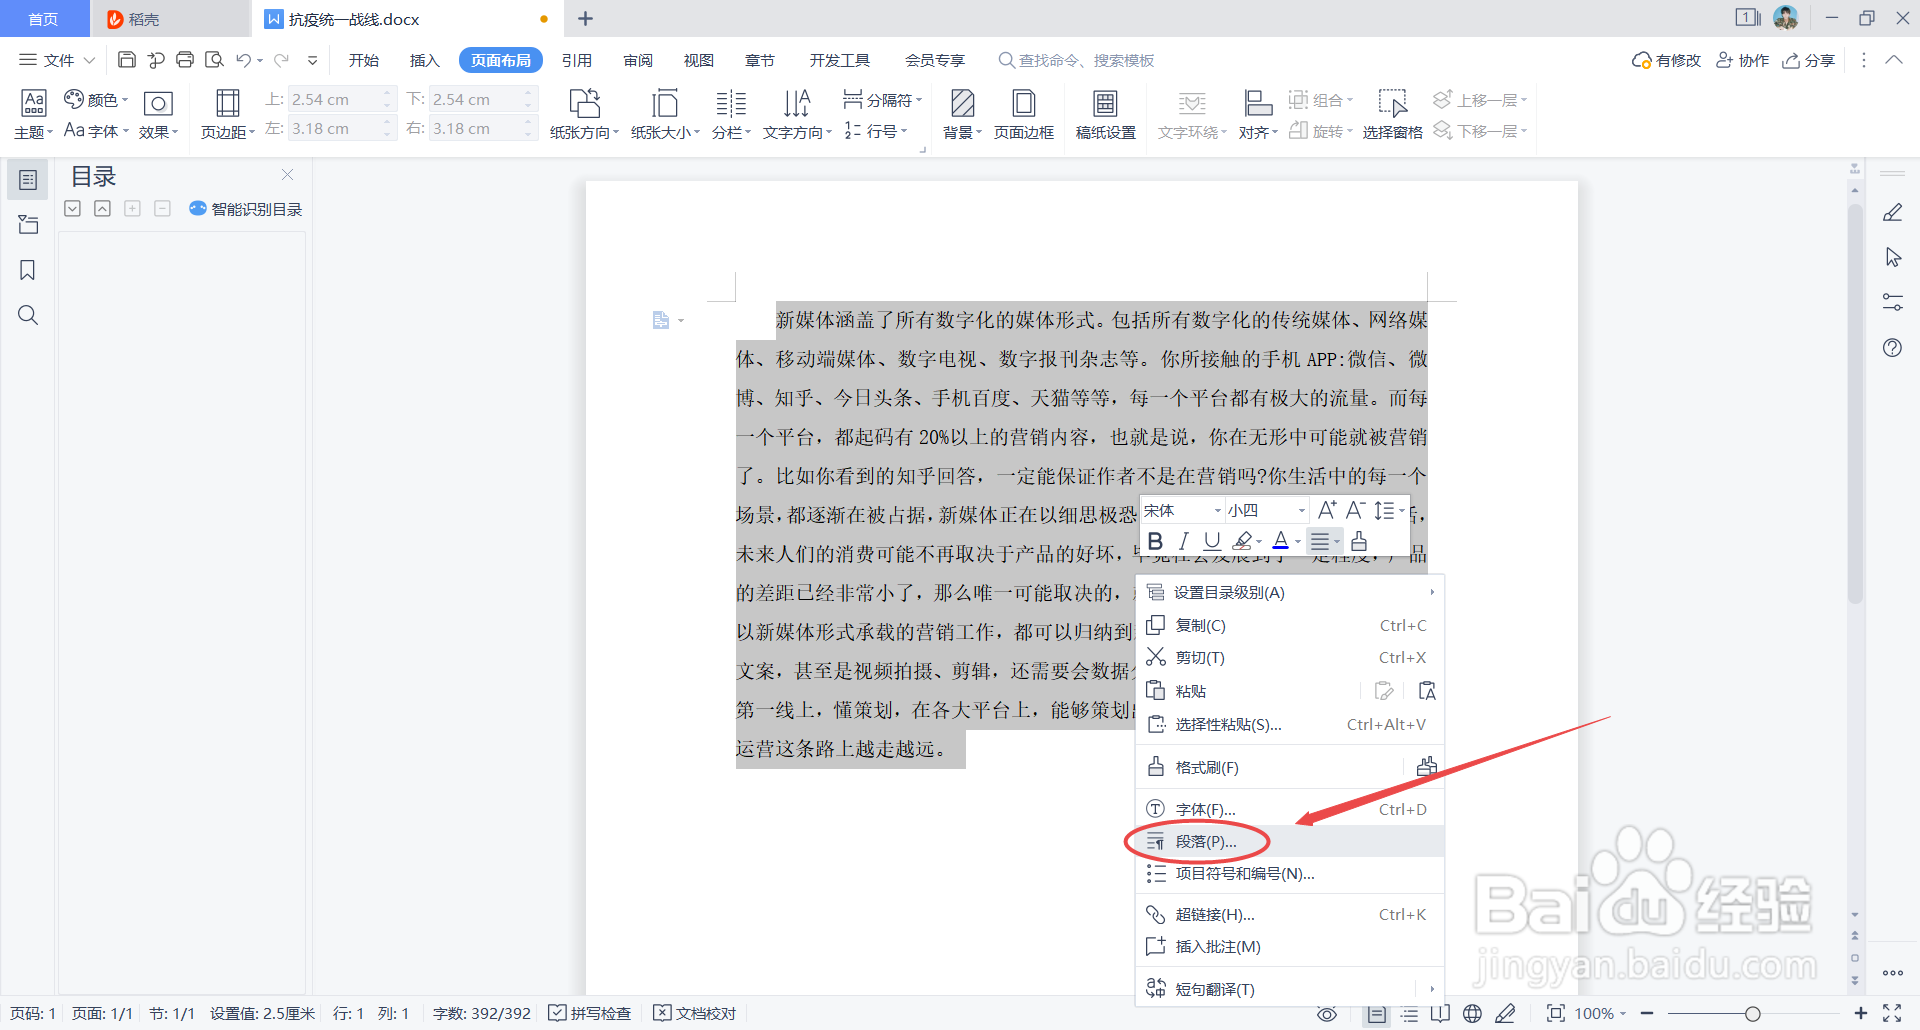Choose 复制(C) from context menu
This screenshot has height=1030, width=1920.
tap(1290, 625)
